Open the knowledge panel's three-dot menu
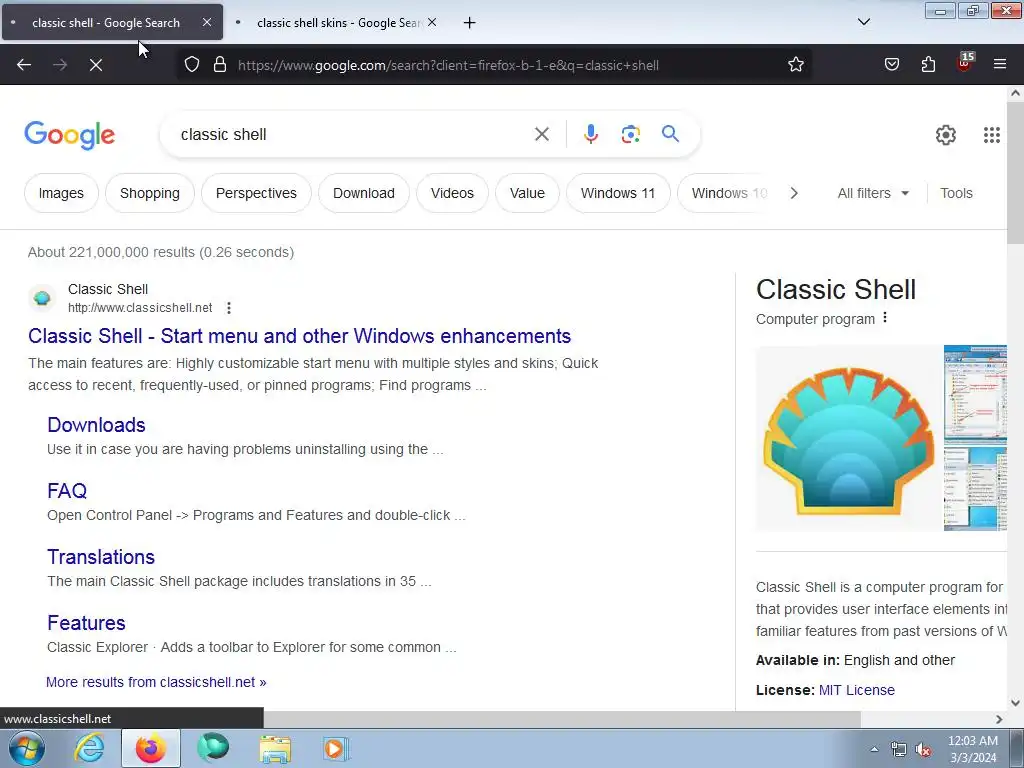1024x768 pixels. tap(885, 318)
